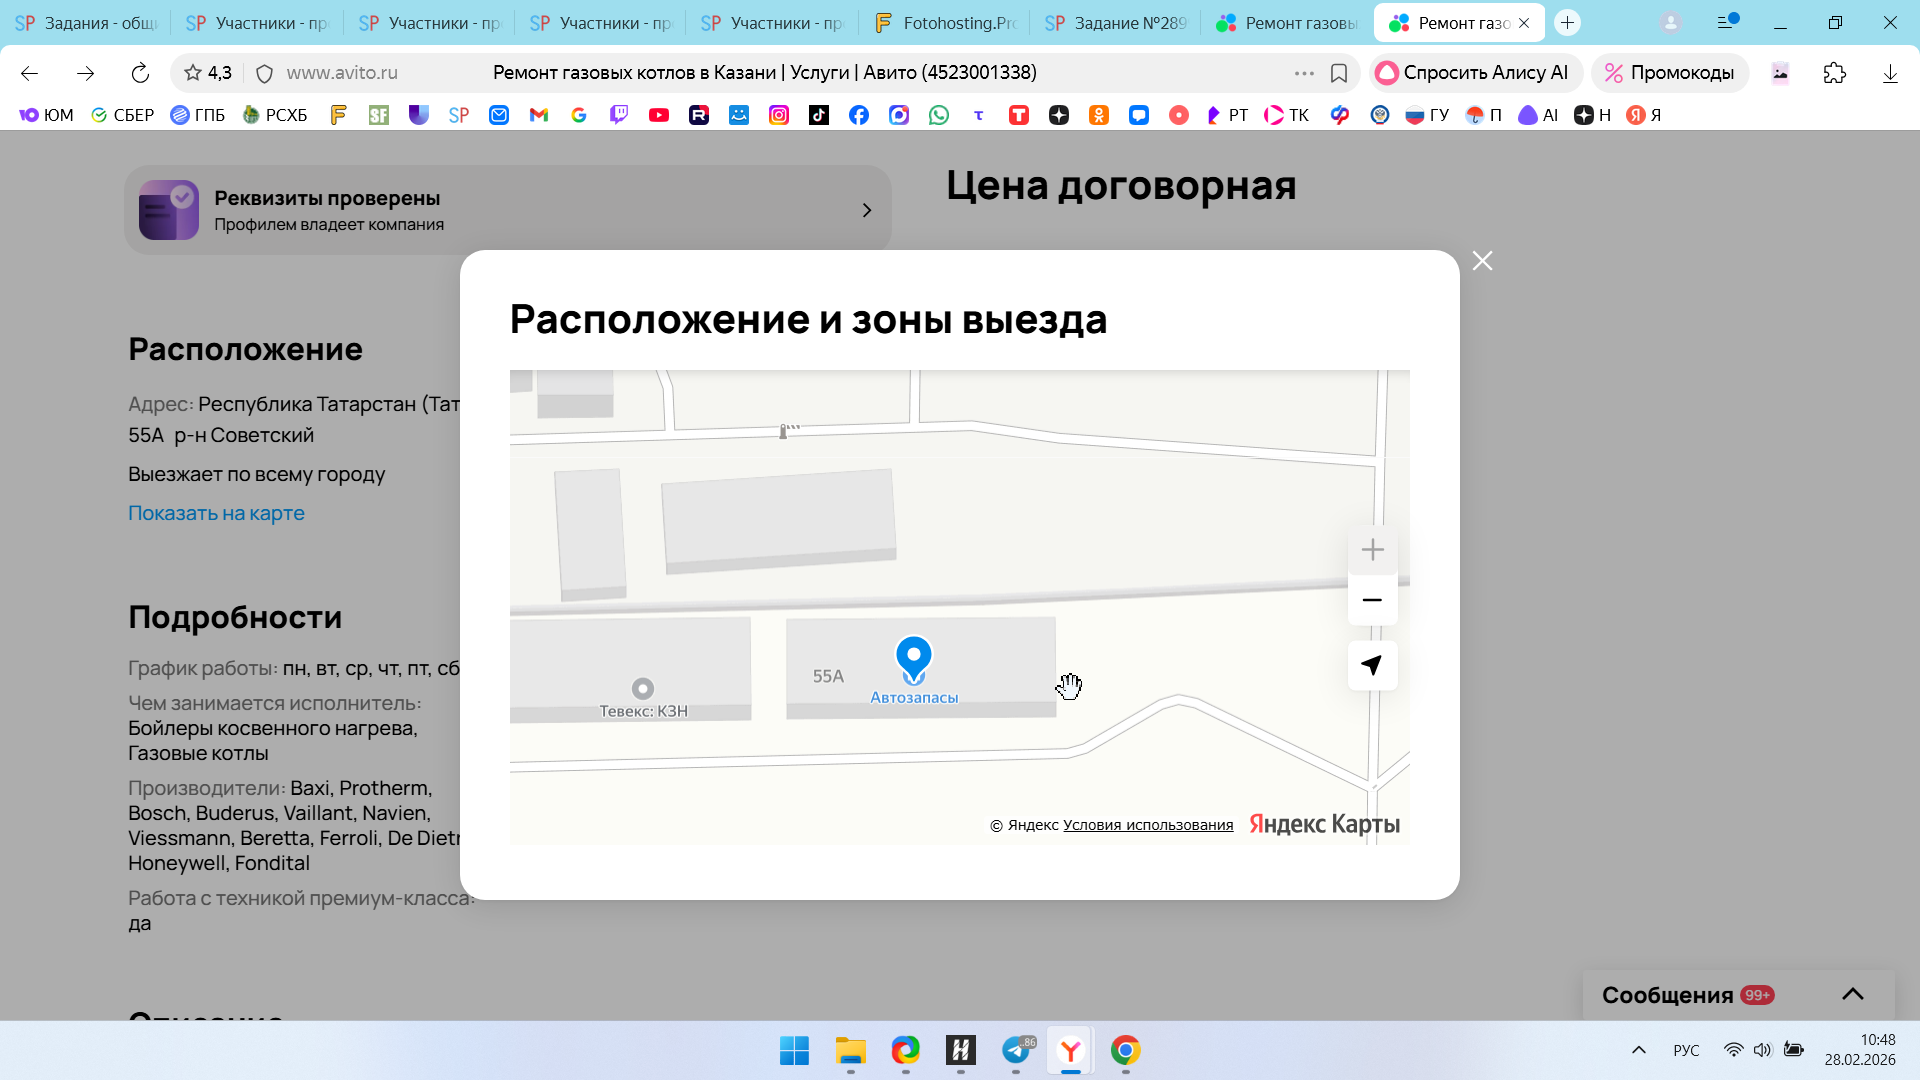Click the address bar URL field
This screenshot has width=1920, height=1080.
342,73
